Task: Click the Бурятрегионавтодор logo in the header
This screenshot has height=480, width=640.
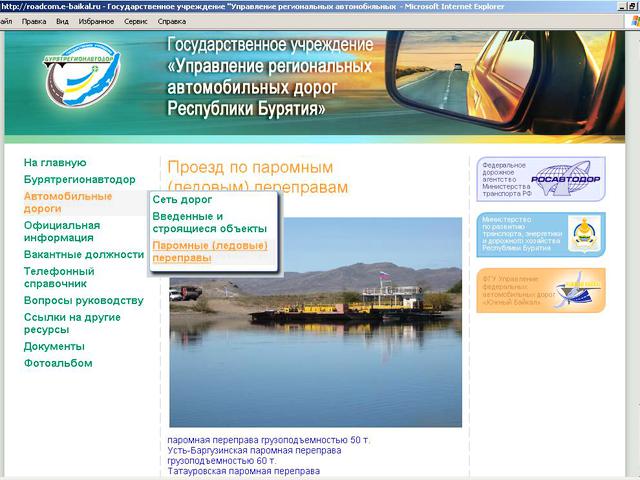Action: 82,74
